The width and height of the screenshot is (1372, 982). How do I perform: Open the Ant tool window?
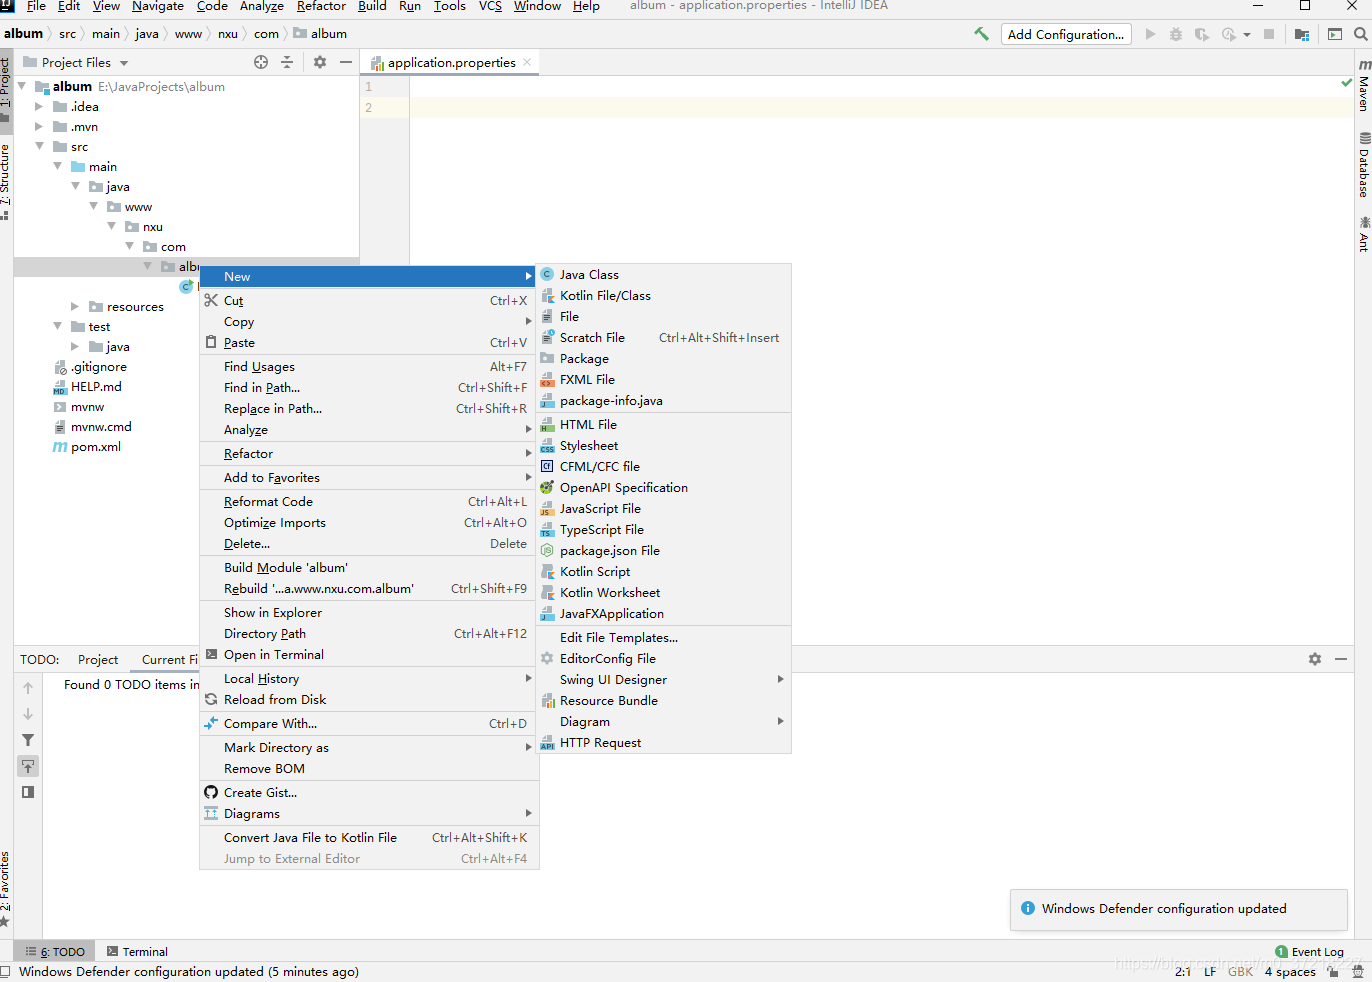coord(1363,233)
